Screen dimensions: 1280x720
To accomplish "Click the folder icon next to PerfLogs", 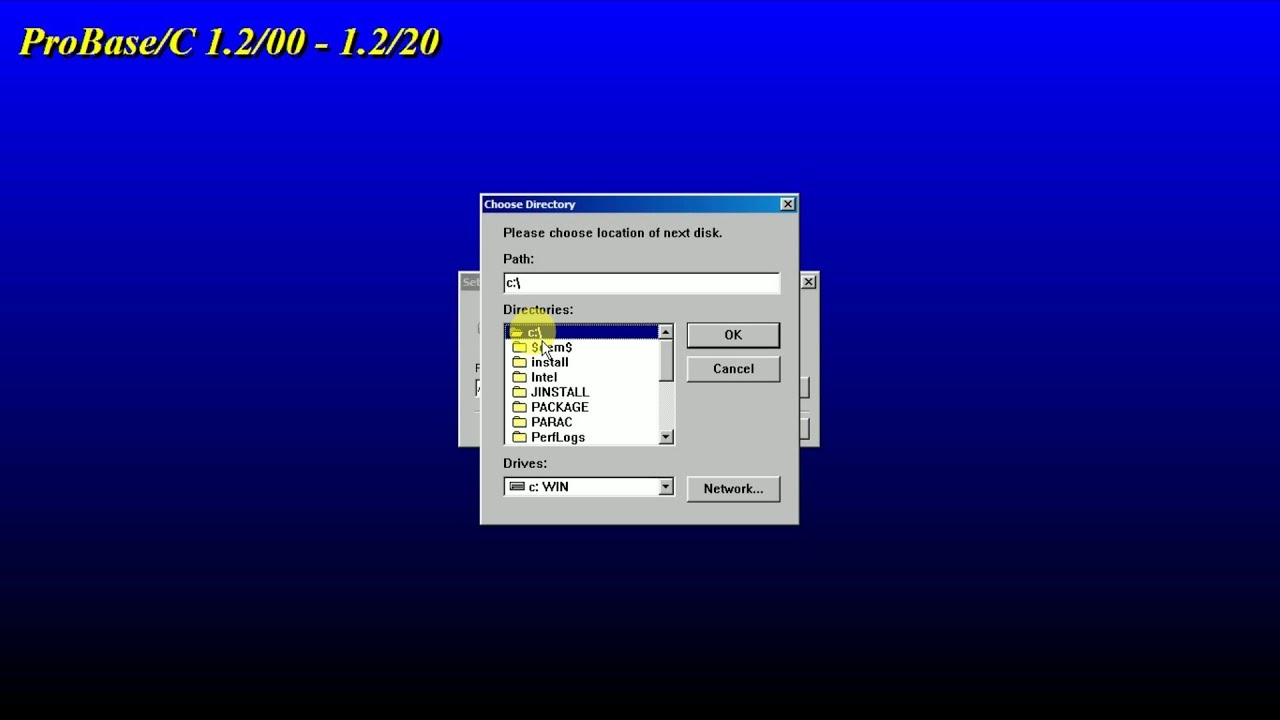I will [519, 437].
